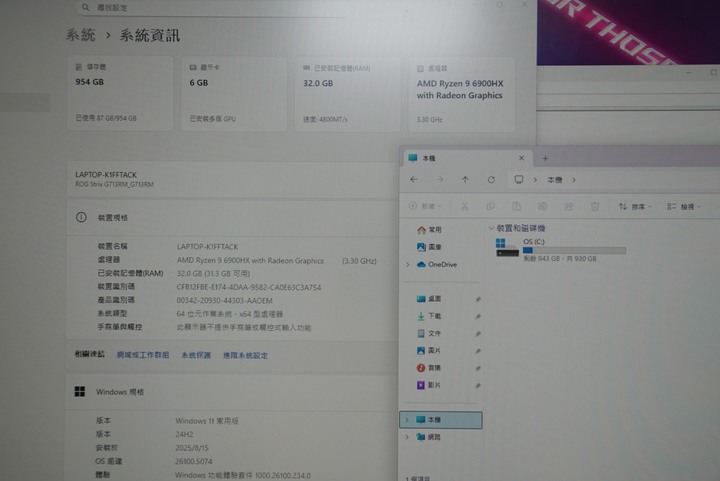Screen dimensions: 720x481
Task: Go up one folder level
Action: pyautogui.click(x=465, y=179)
